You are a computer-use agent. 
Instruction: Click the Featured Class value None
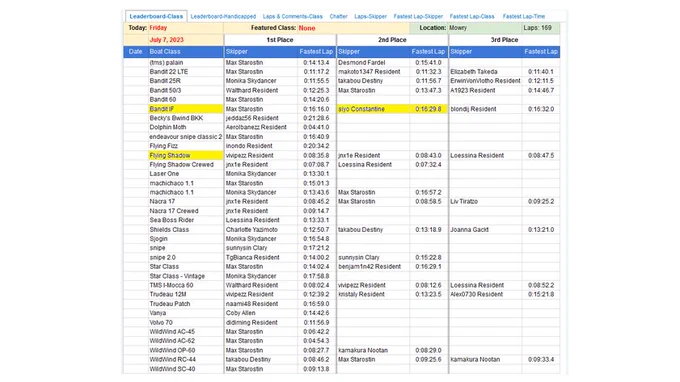coord(307,28)
